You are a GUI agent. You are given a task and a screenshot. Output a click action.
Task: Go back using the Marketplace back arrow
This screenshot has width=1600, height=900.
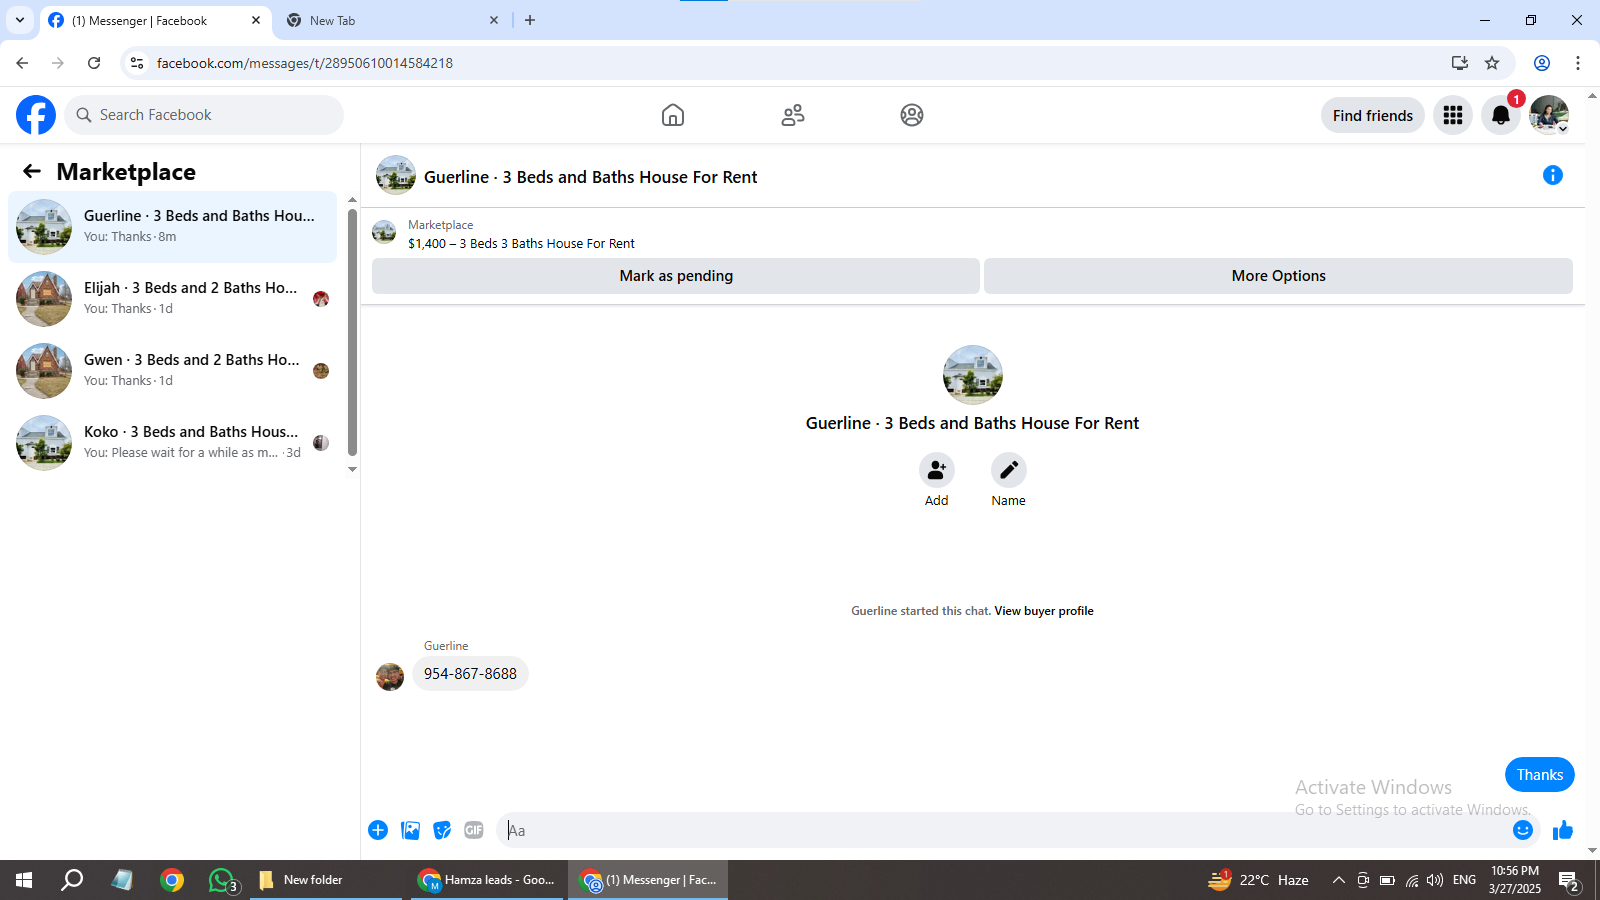coord(32,171)
